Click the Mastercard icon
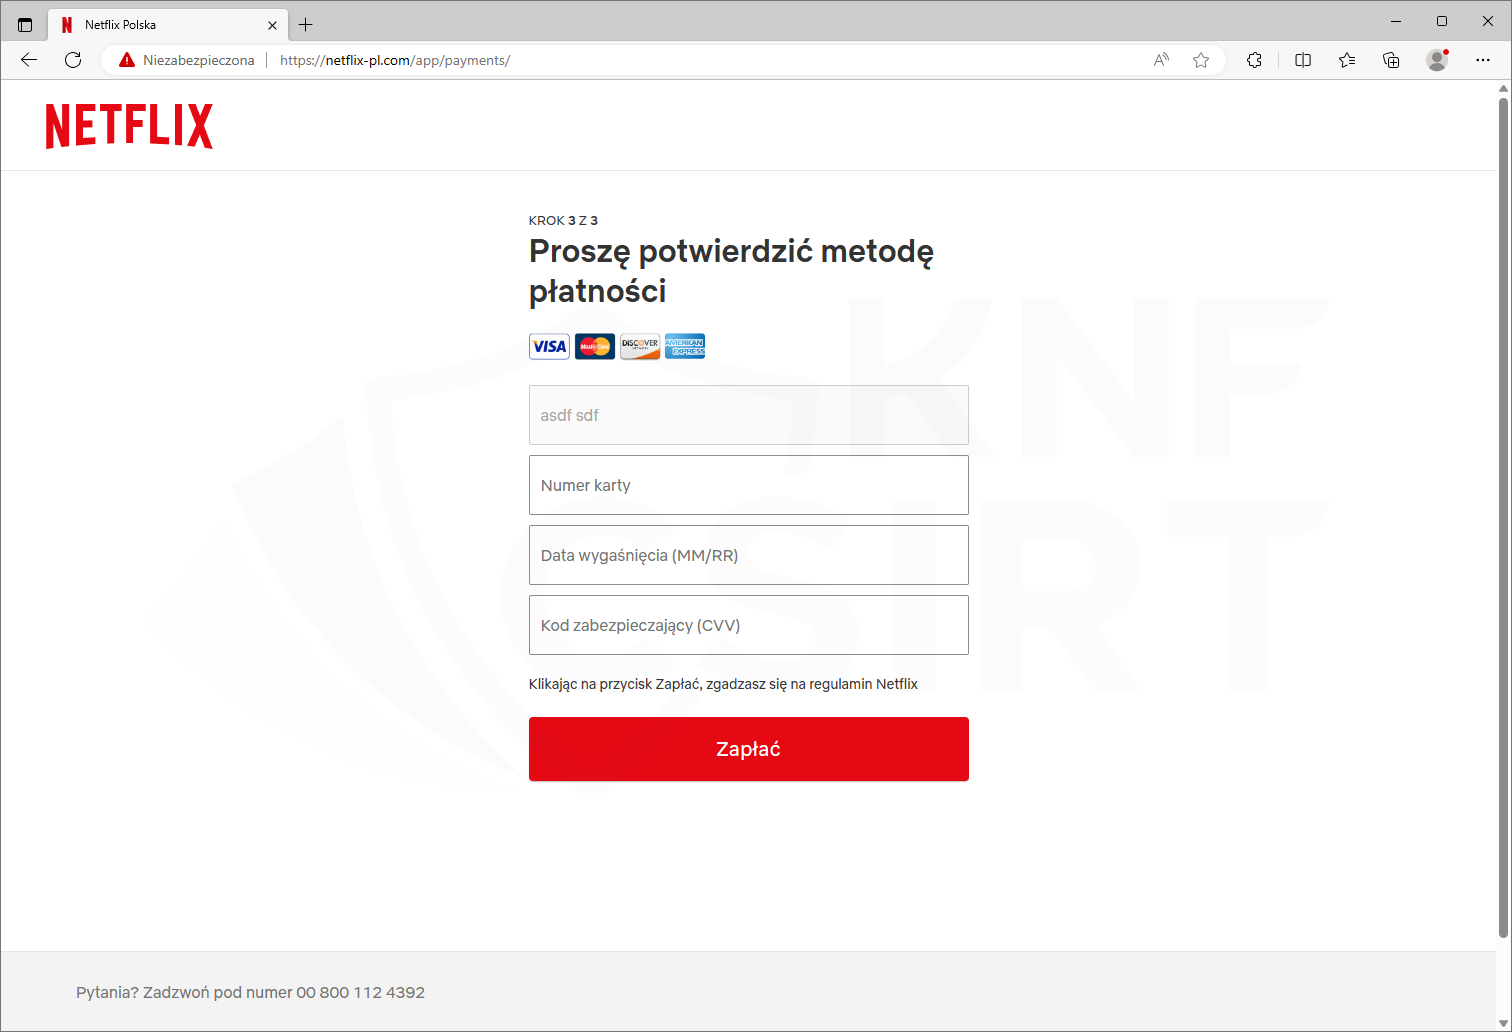 pos(595,346)
